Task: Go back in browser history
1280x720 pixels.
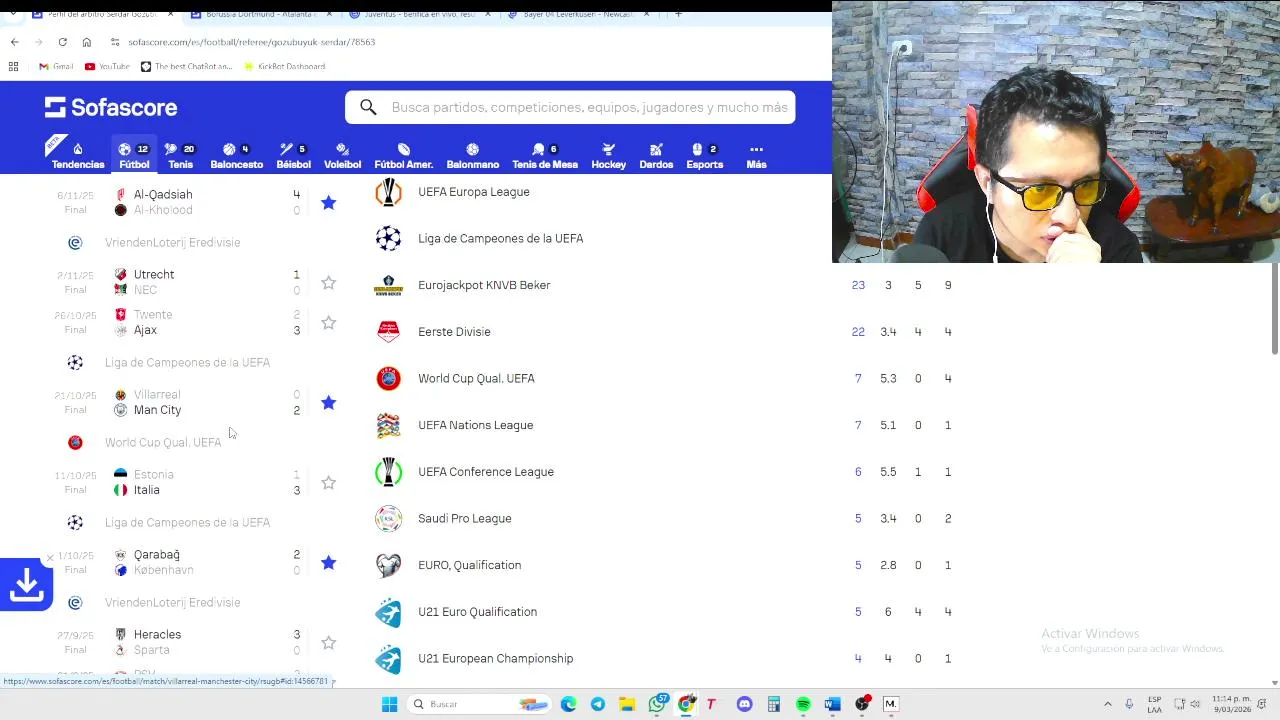Action: 14,42
